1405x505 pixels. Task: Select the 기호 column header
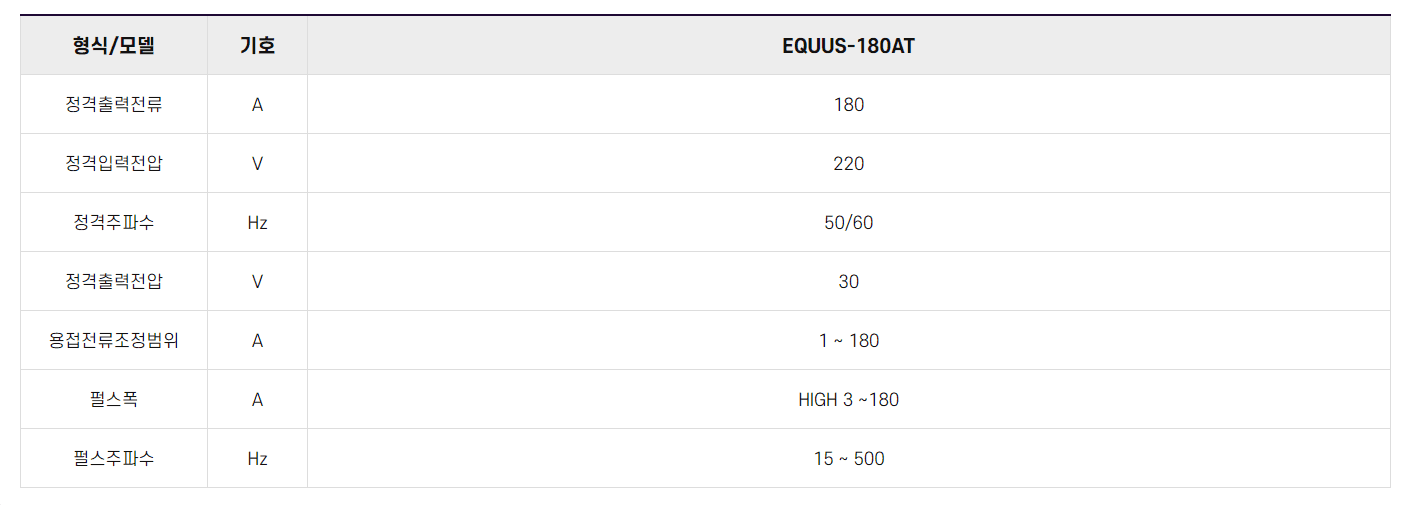[257, 45]
